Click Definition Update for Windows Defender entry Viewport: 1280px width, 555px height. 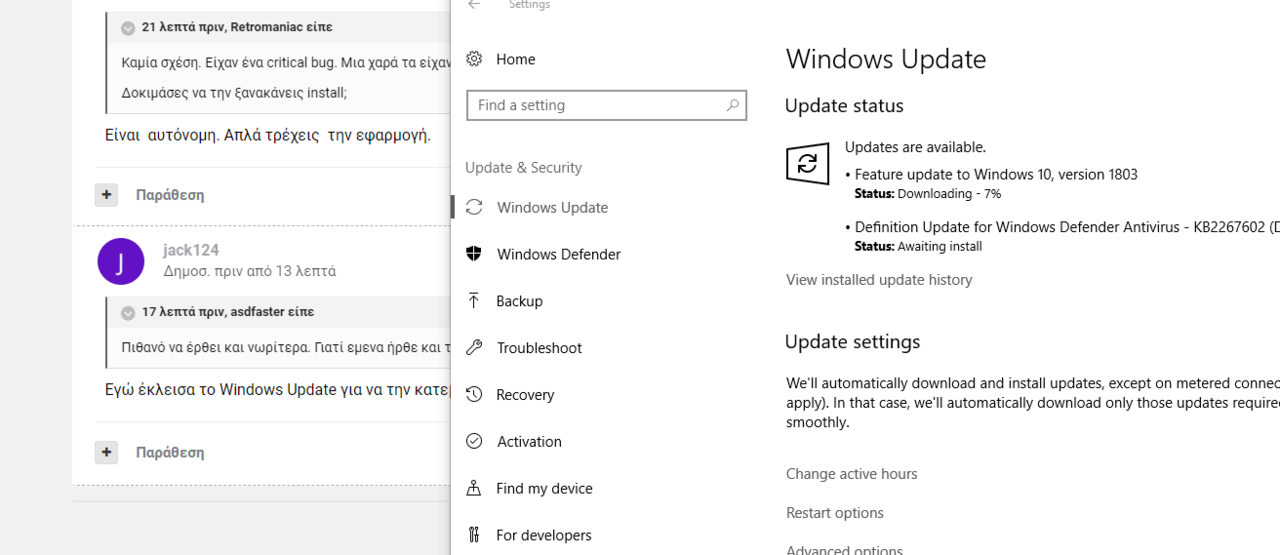pyautogui.click(x=1066, y=227)
